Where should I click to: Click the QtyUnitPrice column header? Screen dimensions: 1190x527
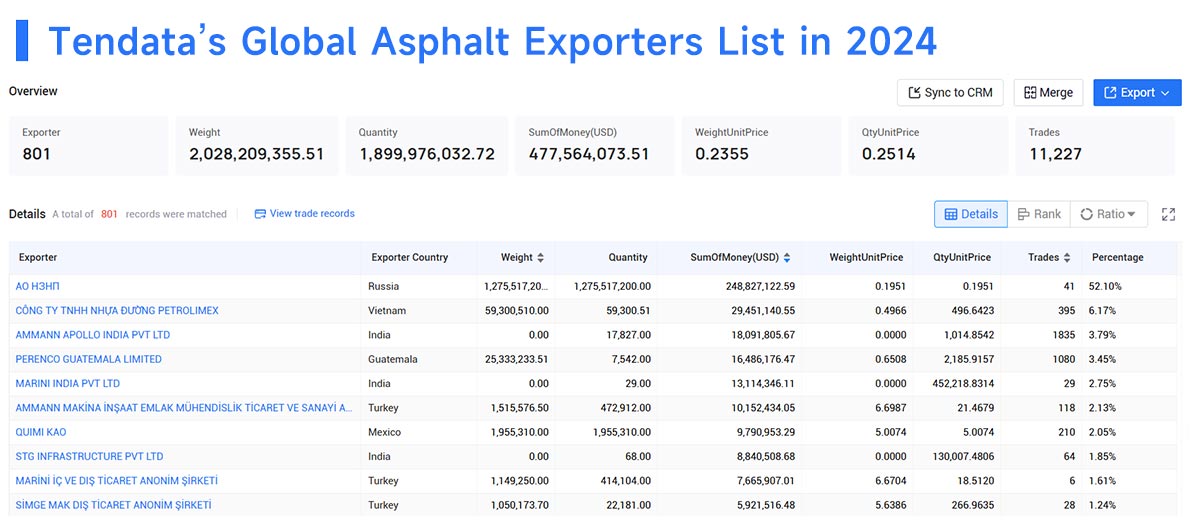click(x=962, y=257)
